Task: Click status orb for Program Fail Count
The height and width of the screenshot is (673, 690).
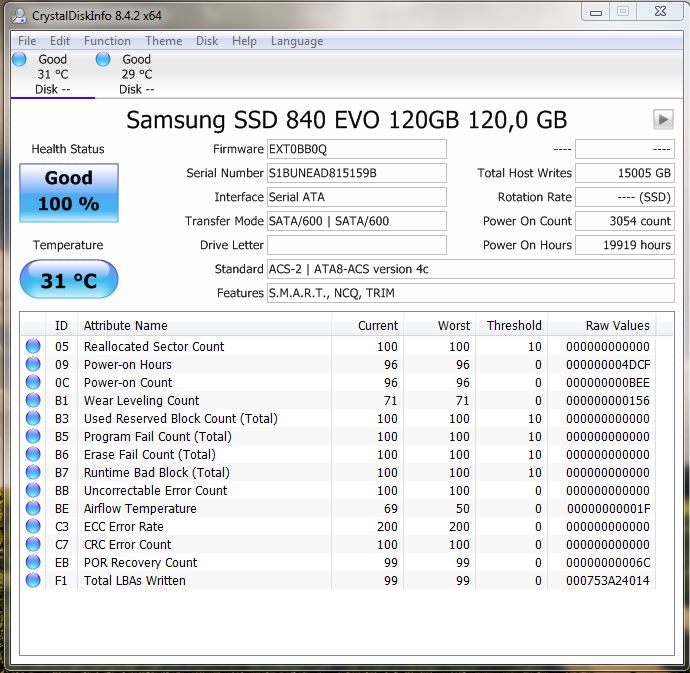Action: click(33, 437)
